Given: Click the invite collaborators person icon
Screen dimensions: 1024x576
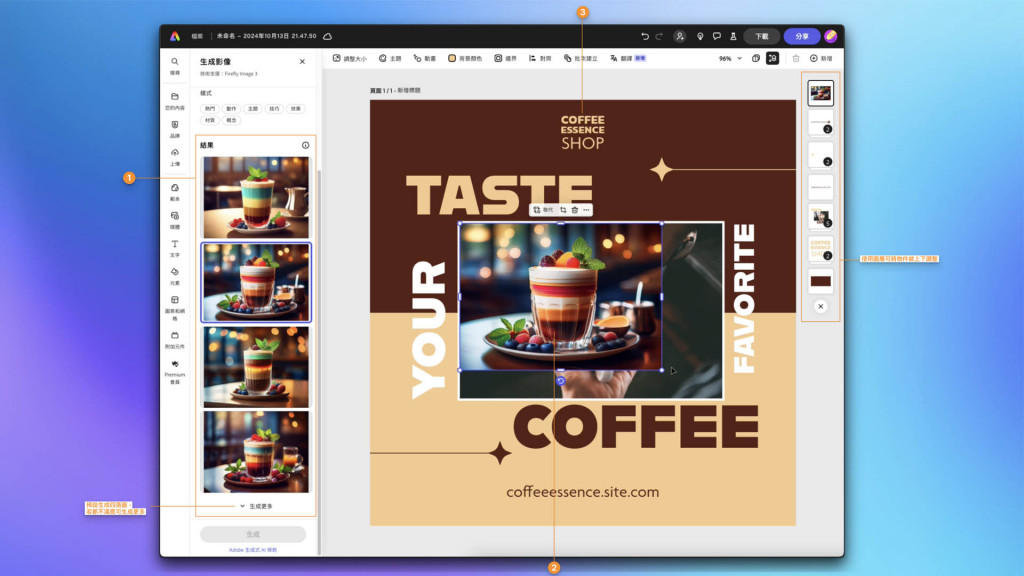Looking at the screenshot, I should click(x=680, y=36).
